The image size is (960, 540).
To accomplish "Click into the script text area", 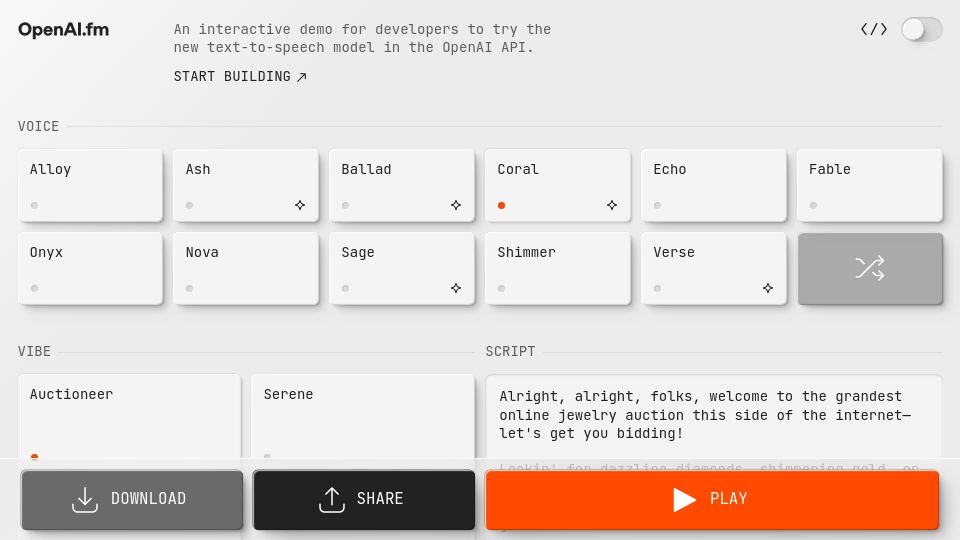I will pyautogui.click(x=713, y=416).
